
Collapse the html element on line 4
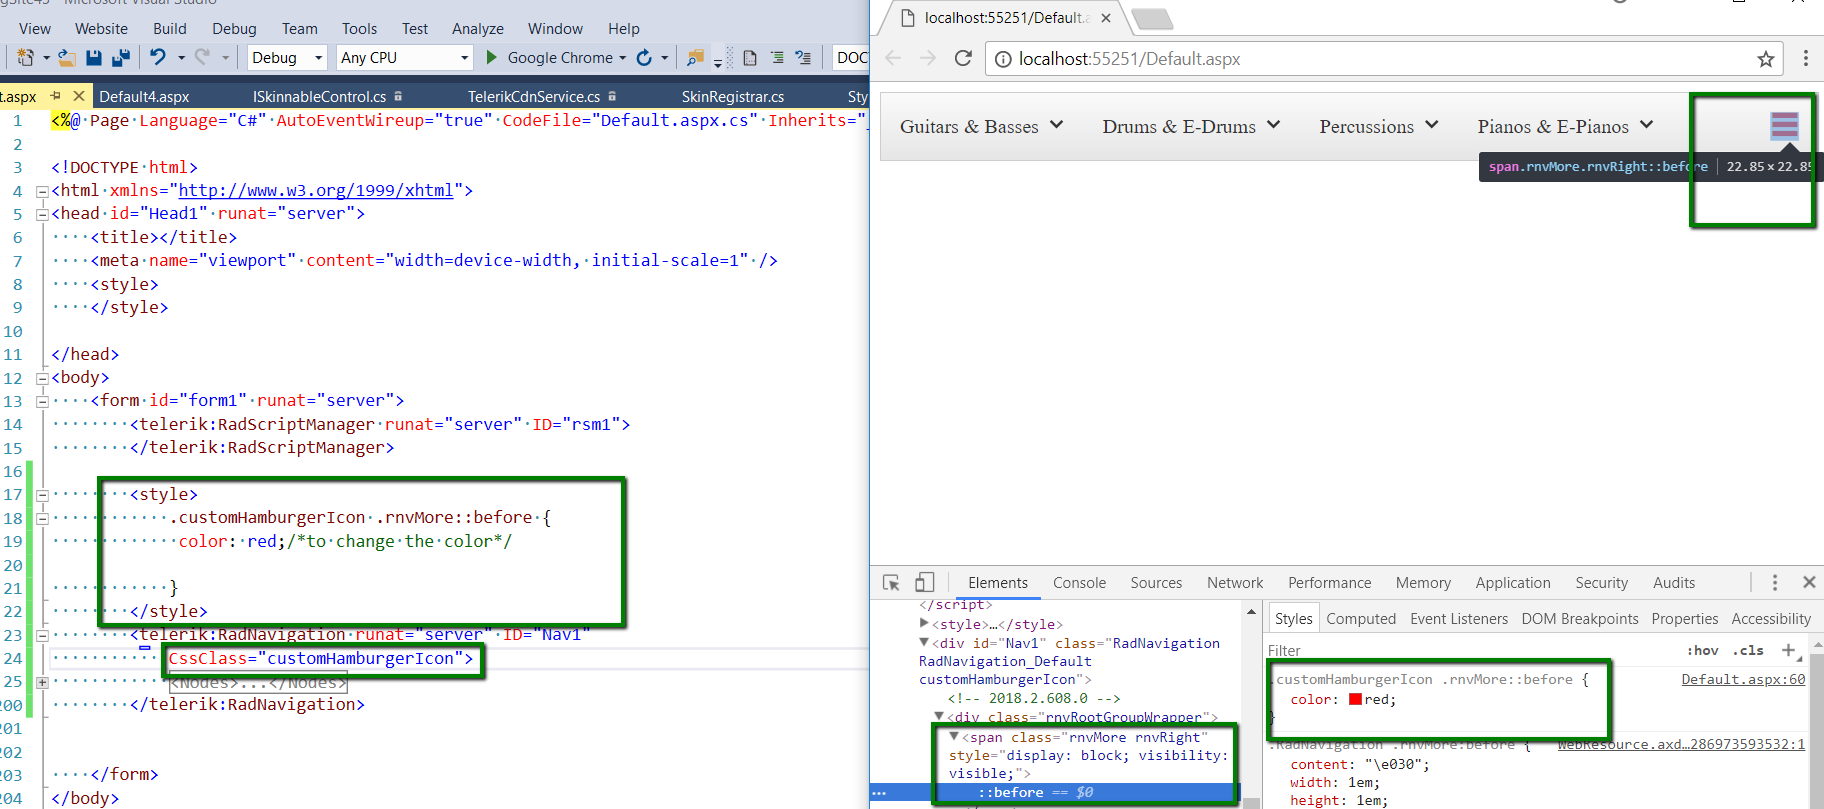(x=42, y=191)
